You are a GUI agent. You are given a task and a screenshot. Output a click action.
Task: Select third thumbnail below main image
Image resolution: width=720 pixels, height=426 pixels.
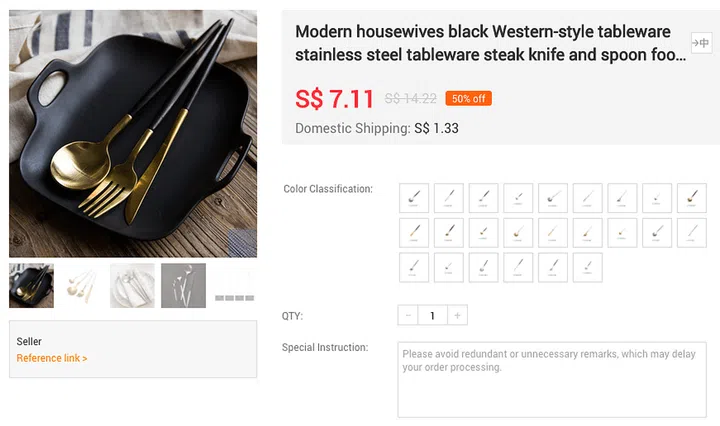coord(132,286)
